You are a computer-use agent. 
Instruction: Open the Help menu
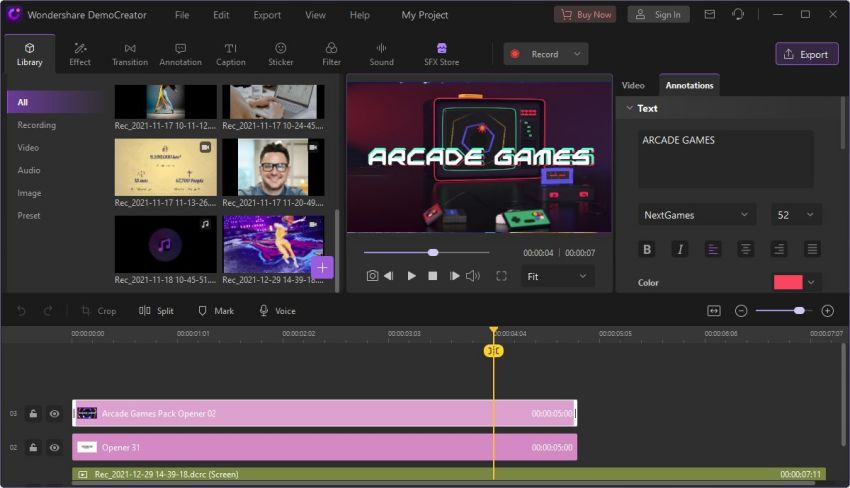coord(359,15)
